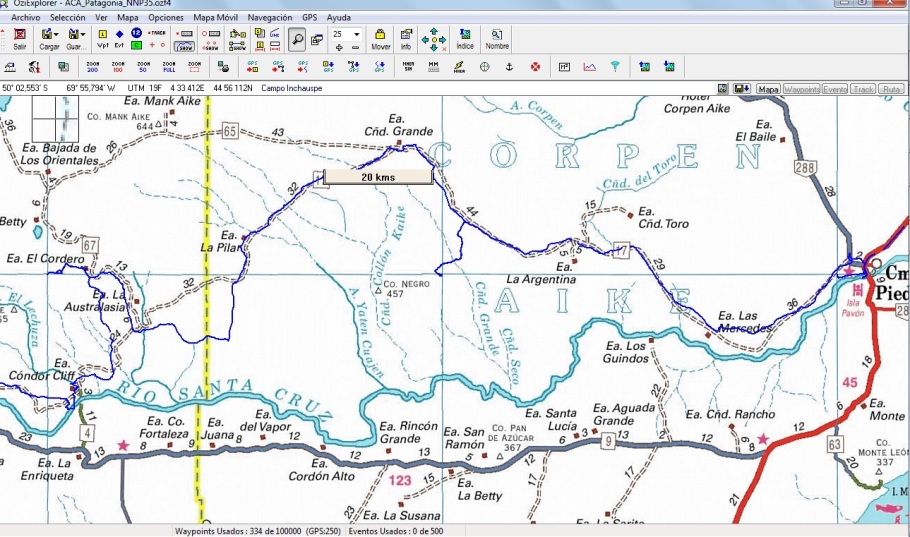Click the Eventos Usados status text

click(395, 531)
